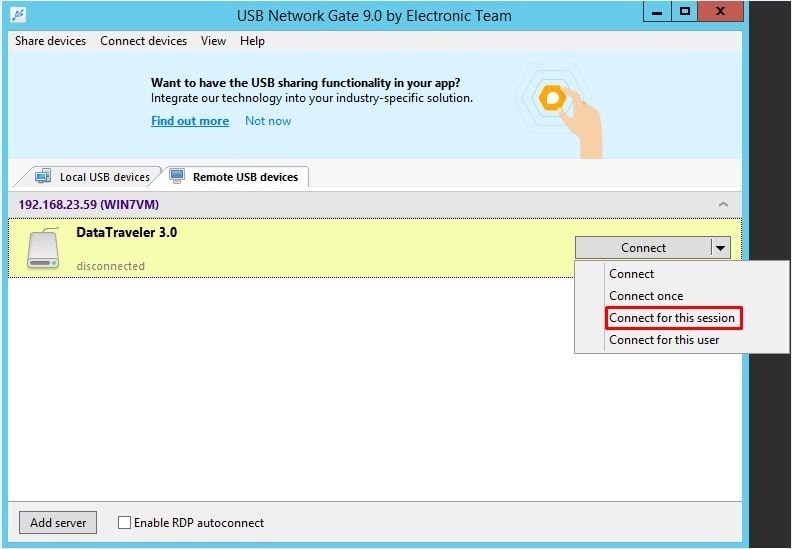Click the disconnected status text
This screenshot has width=792, height=549.
[111, 266]
